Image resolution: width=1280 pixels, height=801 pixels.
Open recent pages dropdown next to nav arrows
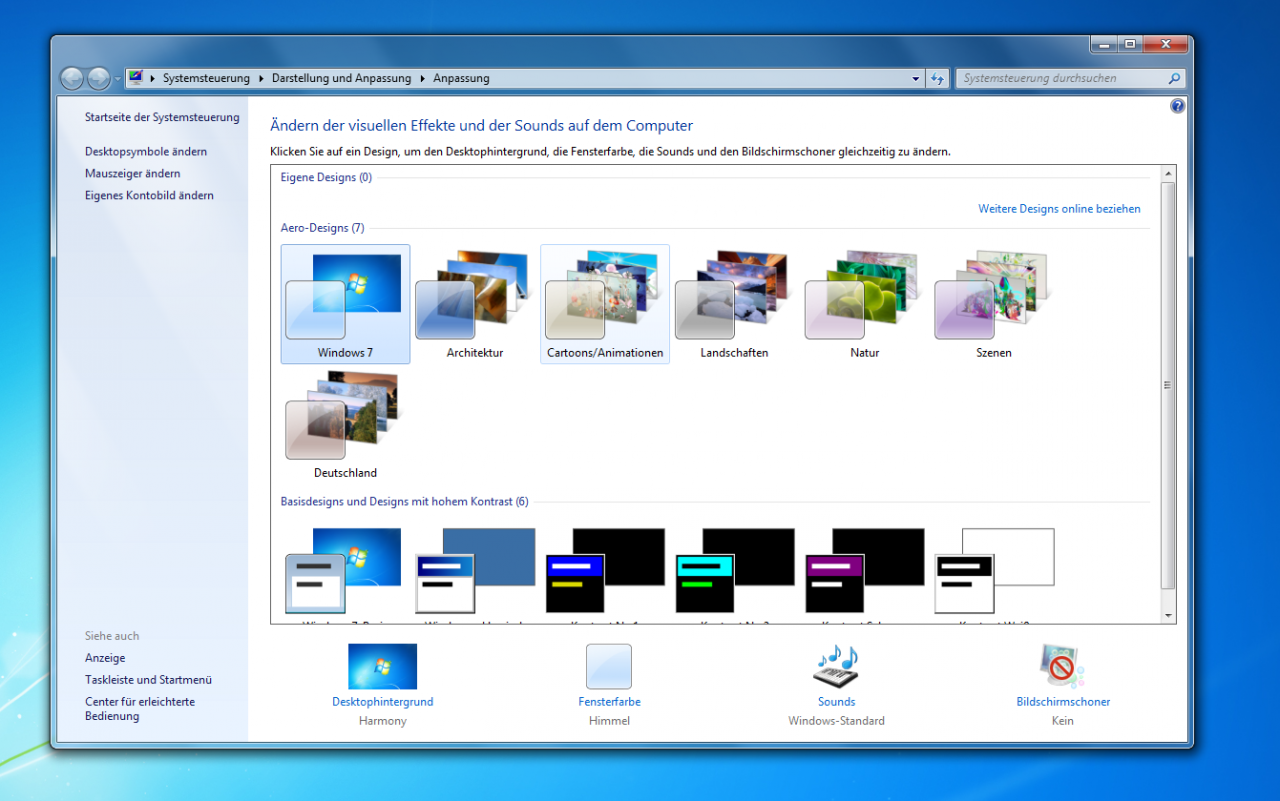[117, 78]
